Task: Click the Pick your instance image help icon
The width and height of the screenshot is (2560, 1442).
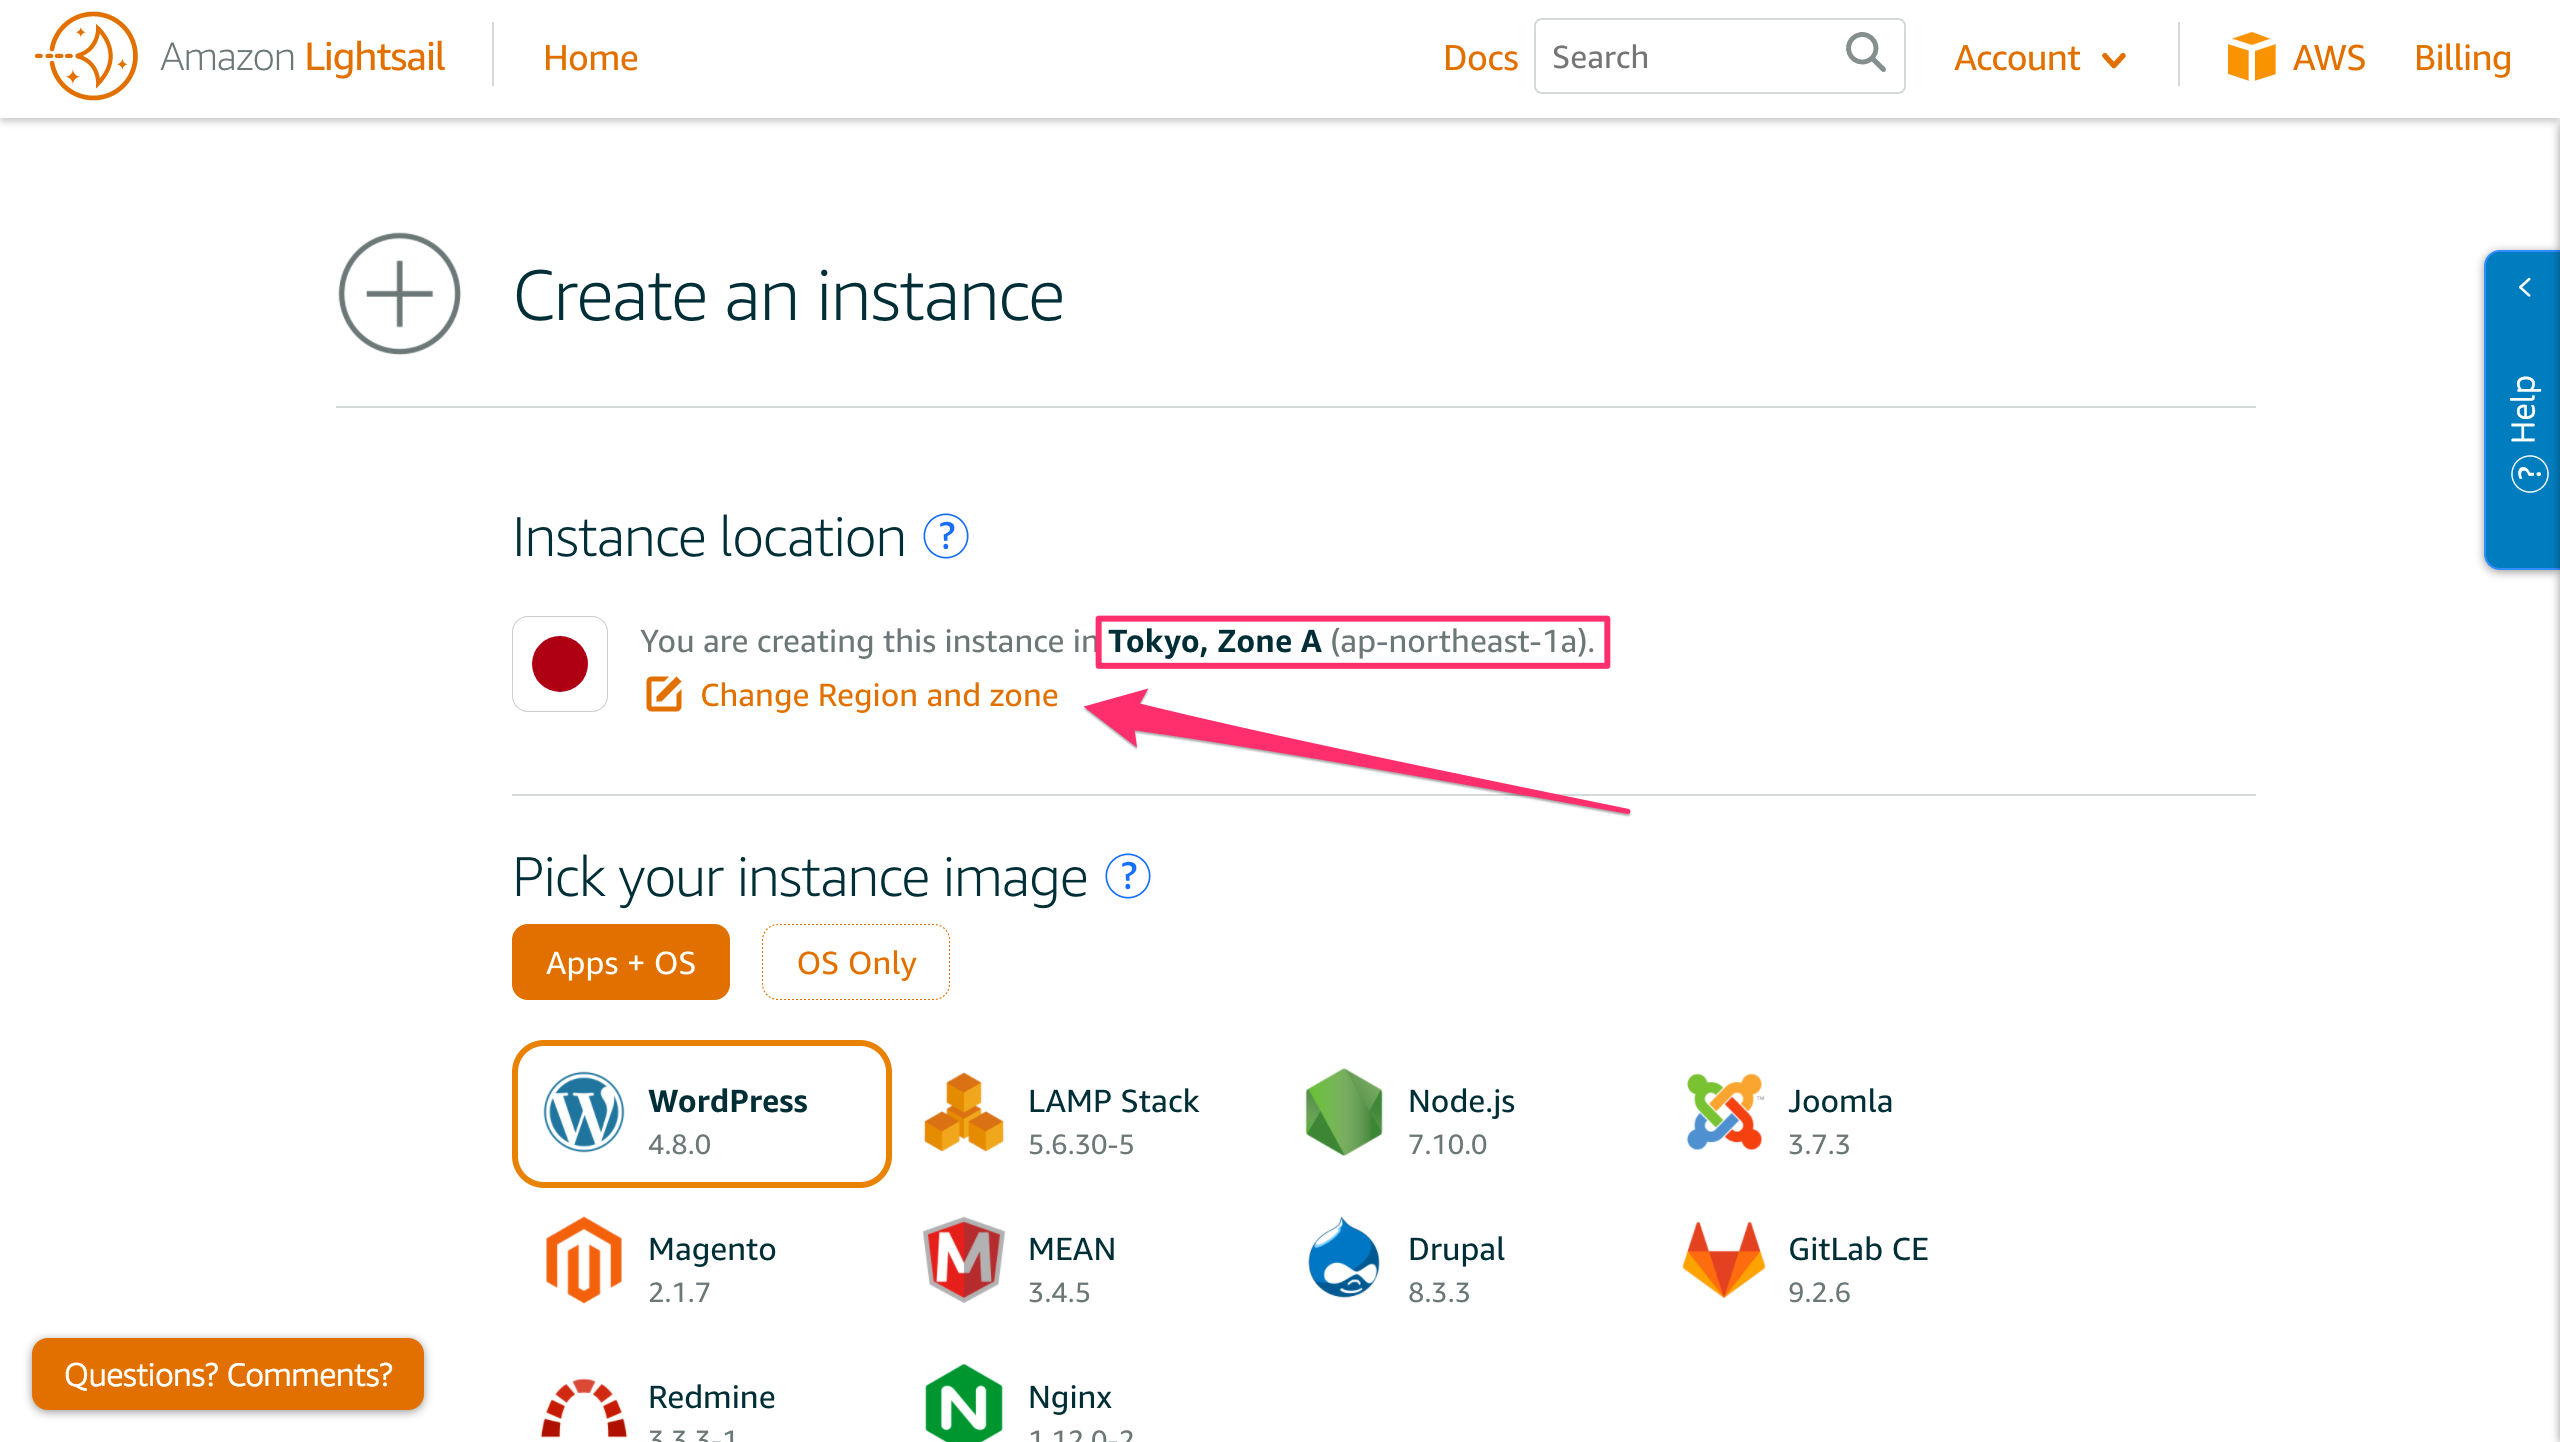Action: pos(1127,877)
